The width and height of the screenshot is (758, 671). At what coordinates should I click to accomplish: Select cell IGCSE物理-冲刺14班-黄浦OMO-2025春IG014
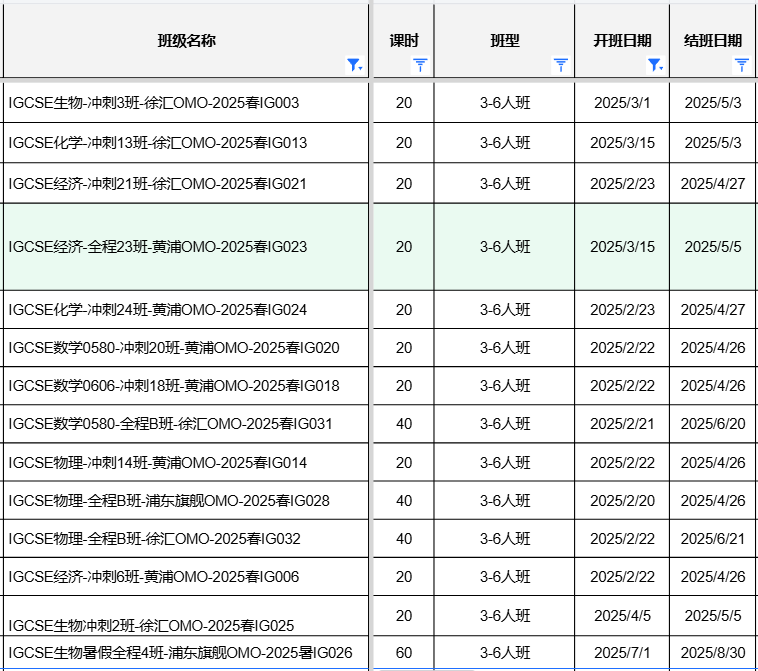pyautogui.click(x=186, y=462)
